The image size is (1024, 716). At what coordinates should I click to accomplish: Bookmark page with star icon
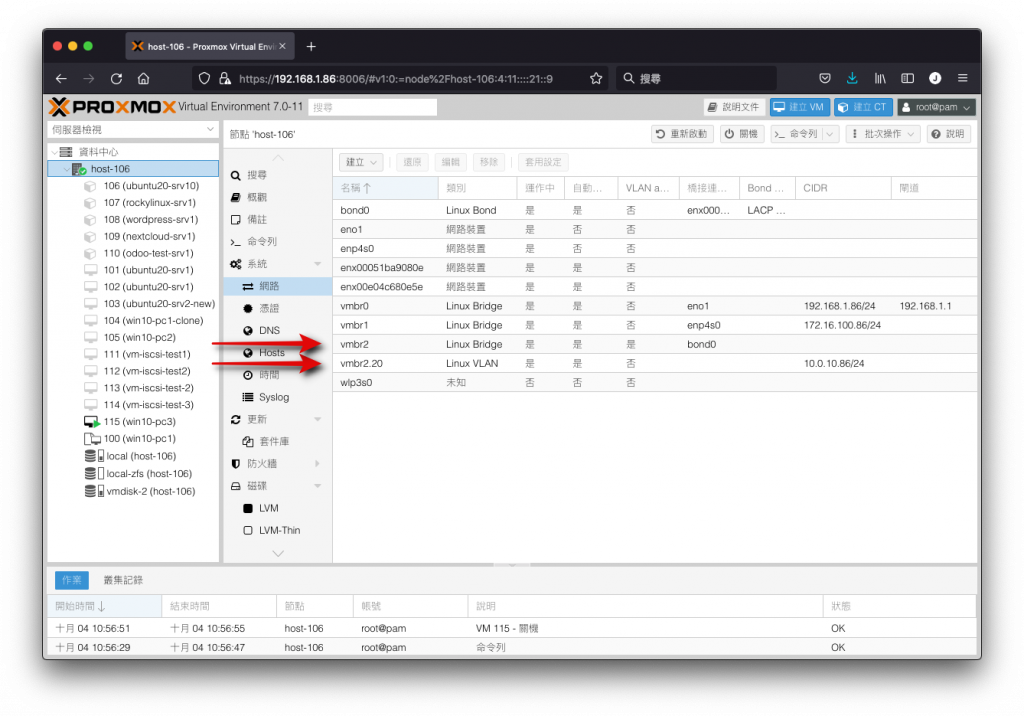coord(596,78)
